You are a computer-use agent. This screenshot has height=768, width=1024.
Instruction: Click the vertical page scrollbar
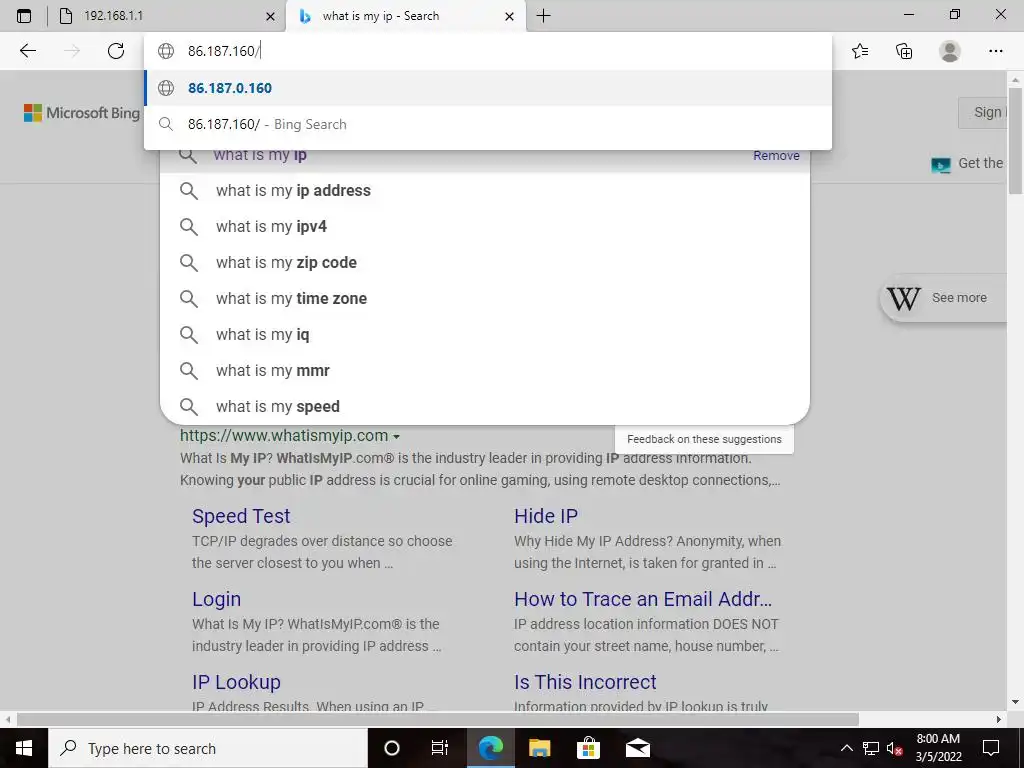[1015, 140]
